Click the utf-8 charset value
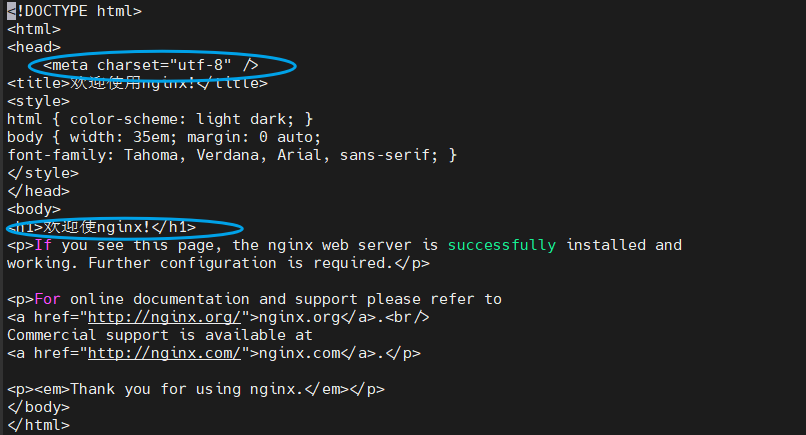This screenshot has height=435, width=806. click(x=200, y=65)
